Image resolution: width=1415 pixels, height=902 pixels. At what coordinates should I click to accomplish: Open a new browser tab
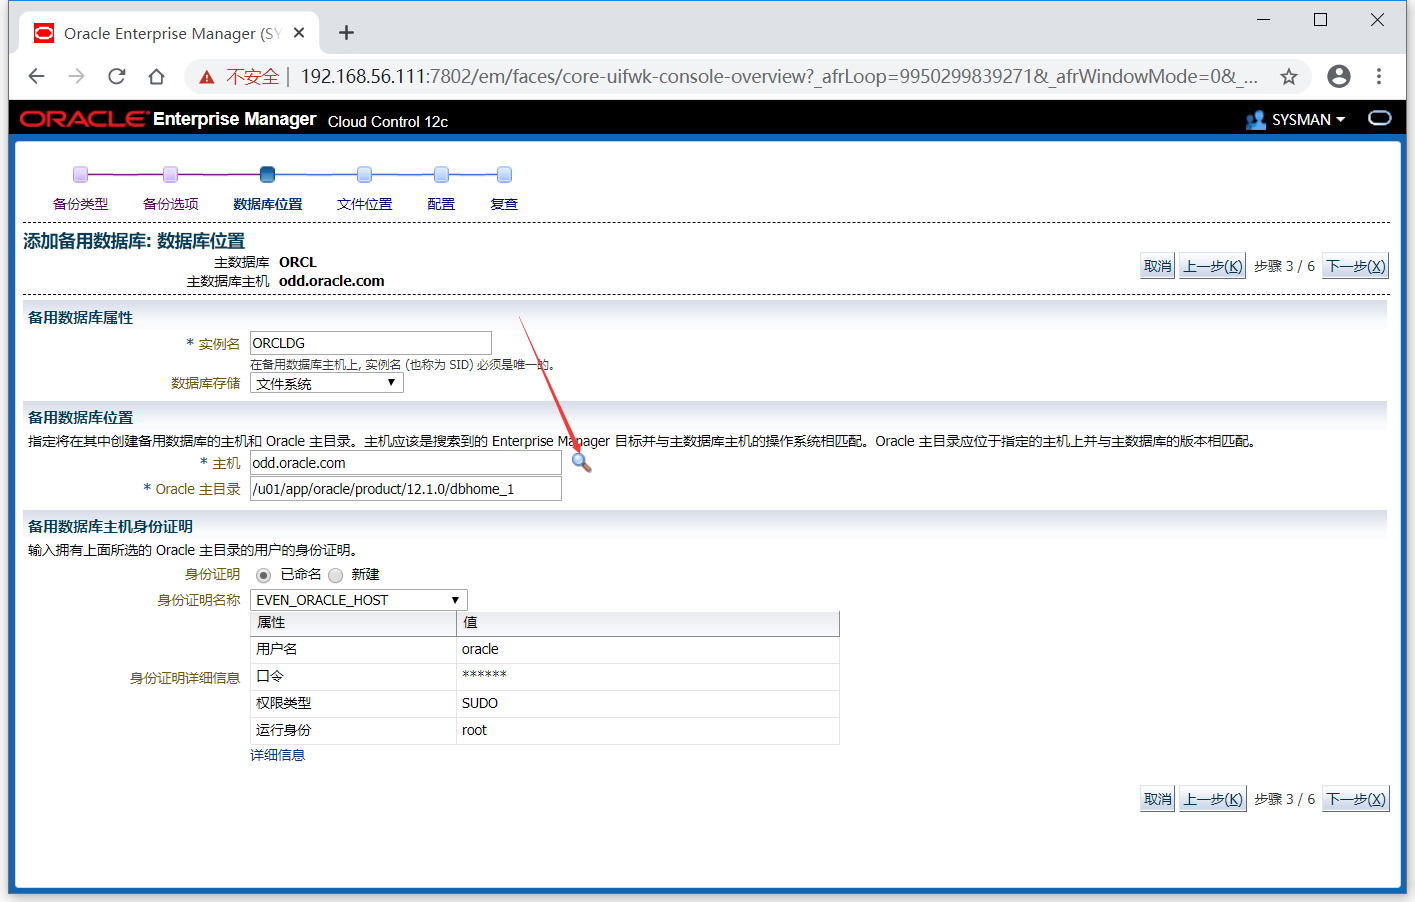coord(346,33)
